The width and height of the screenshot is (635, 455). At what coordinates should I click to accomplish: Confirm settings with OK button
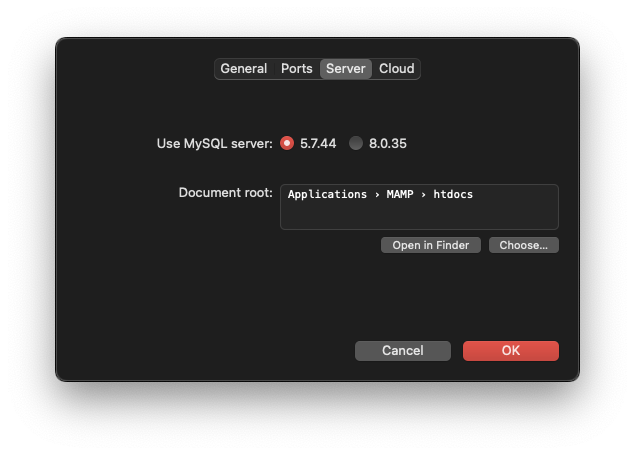click(x=511, y=351)
